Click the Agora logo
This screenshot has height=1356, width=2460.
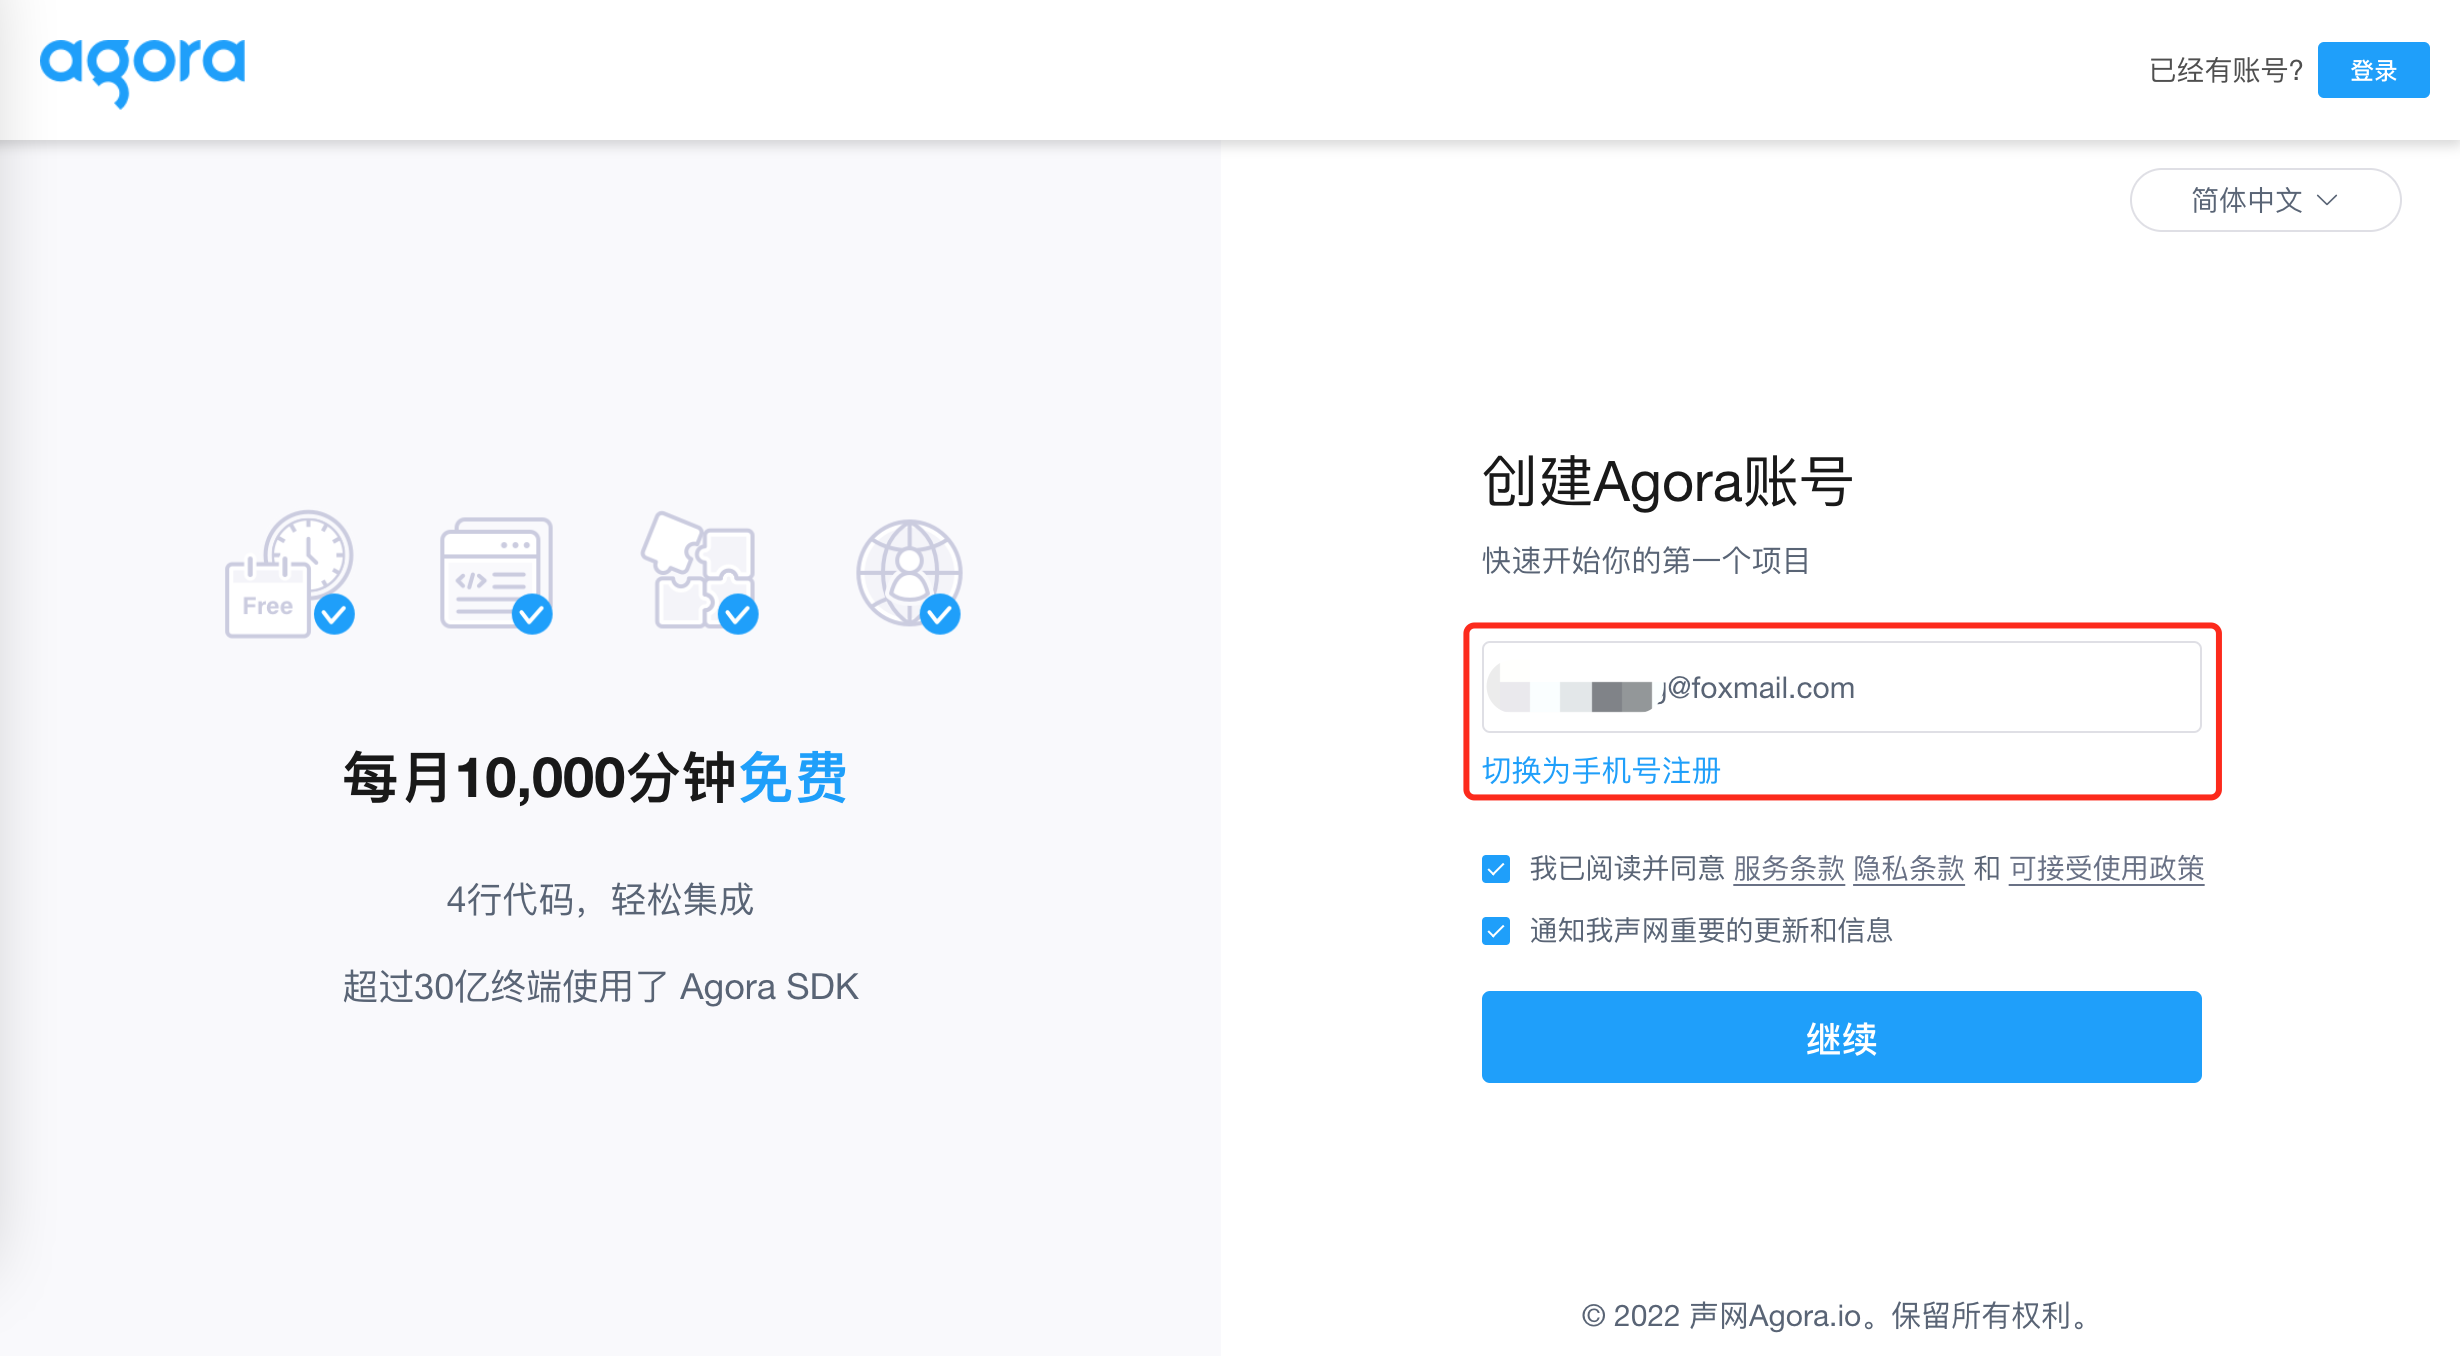(143, 70)
